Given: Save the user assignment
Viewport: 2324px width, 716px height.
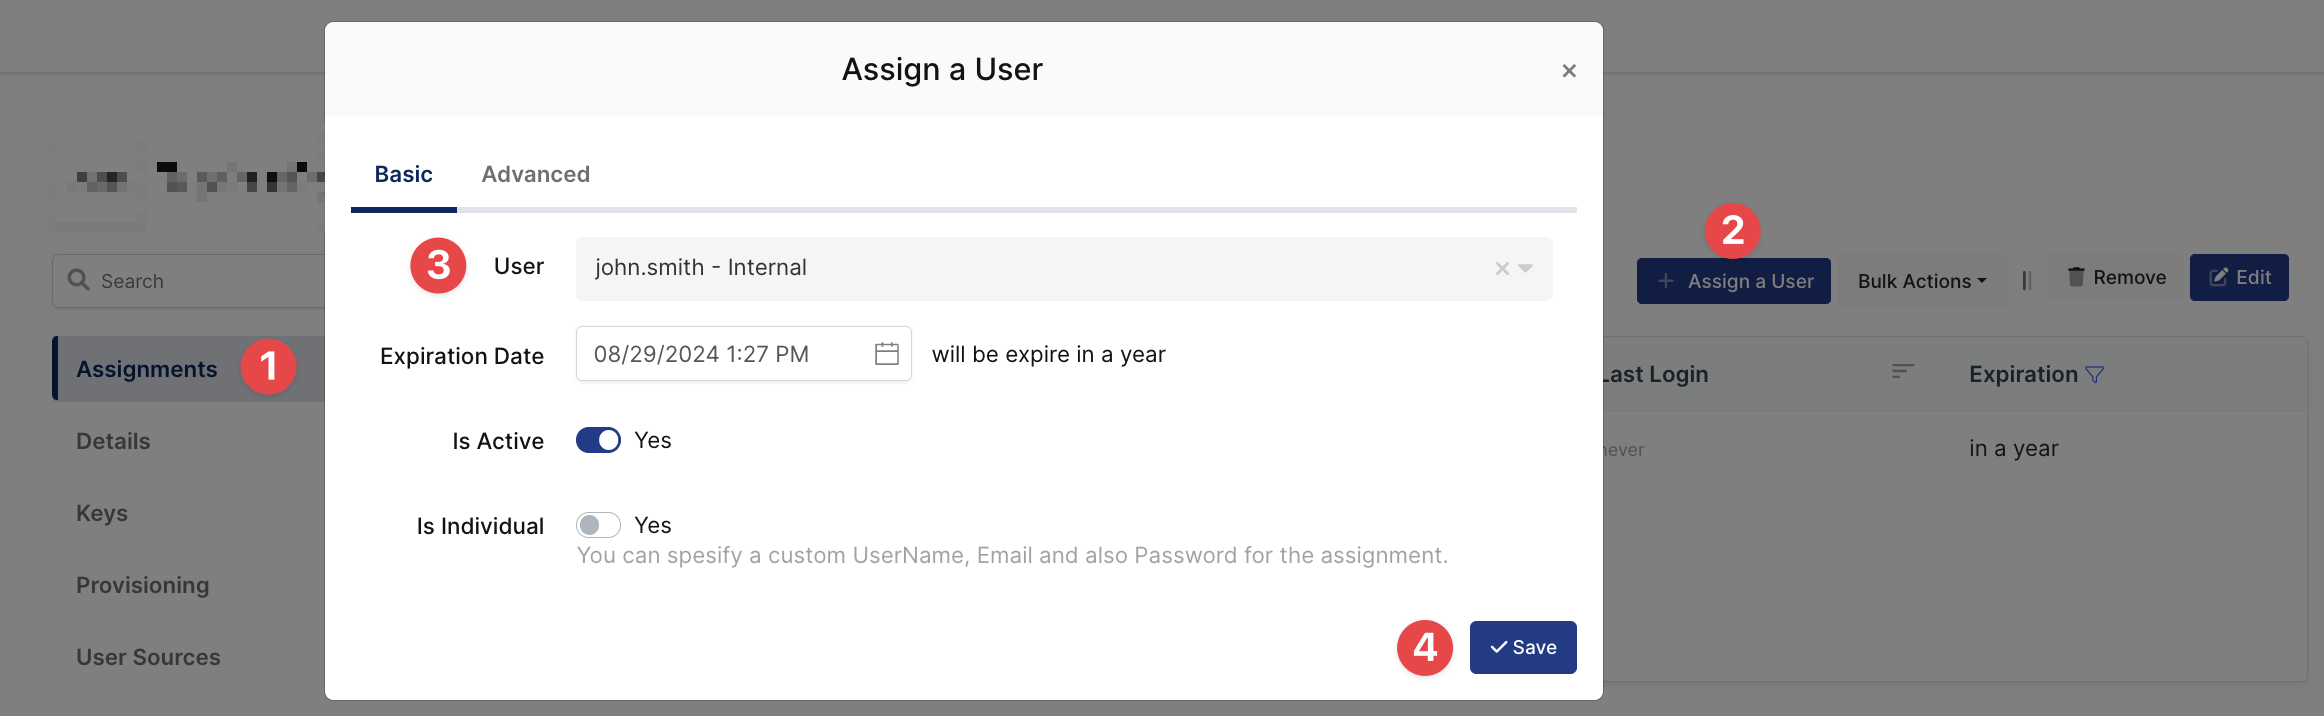Looking at the screenshot, I should pyautogui.click(x=1522, y=648).
